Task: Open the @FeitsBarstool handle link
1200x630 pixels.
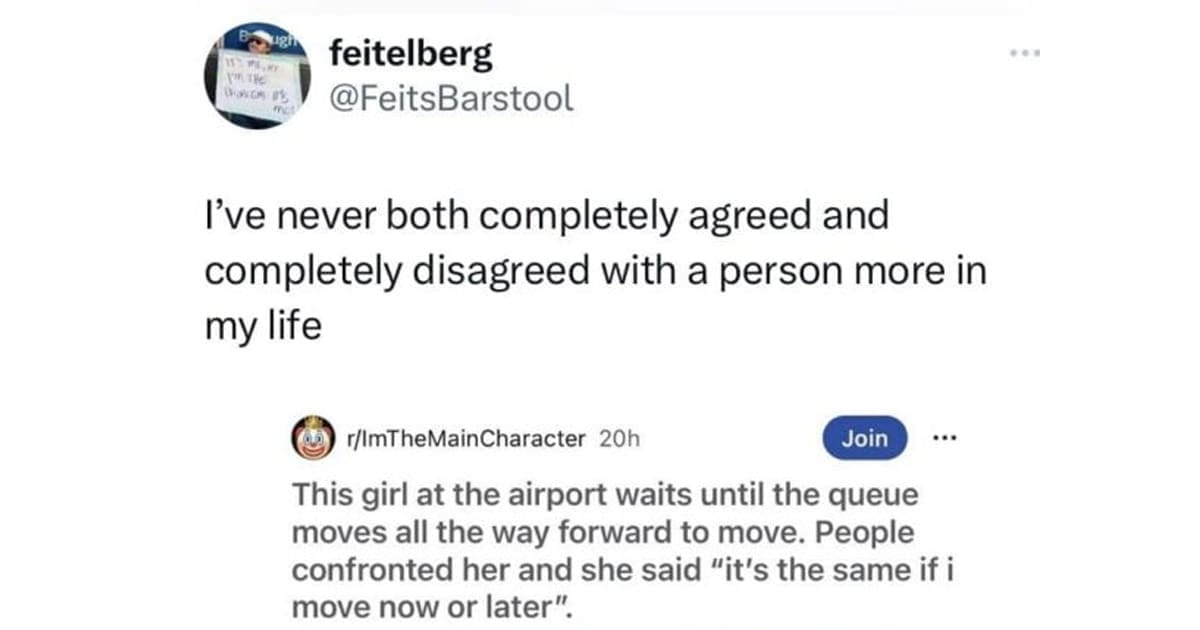Action: coord(451,97)
